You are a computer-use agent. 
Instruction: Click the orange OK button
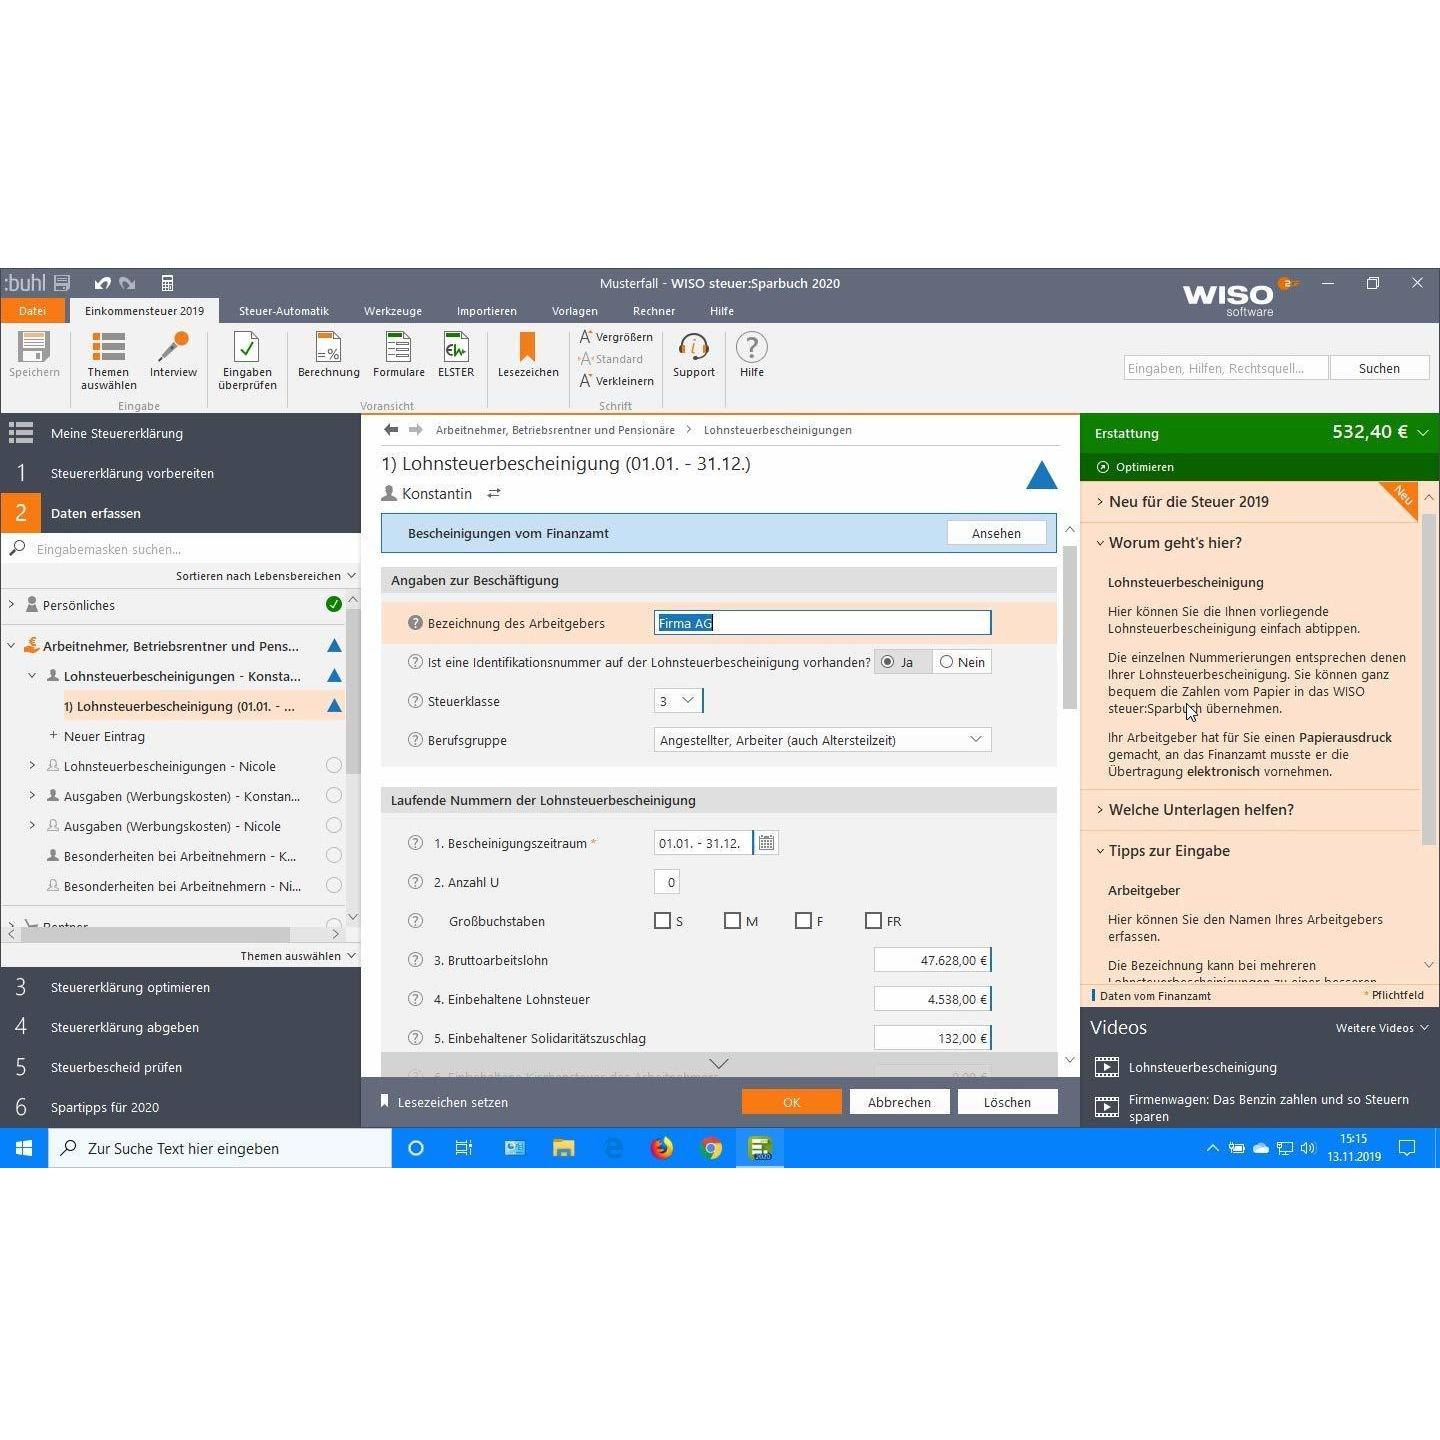tap(791, 1102)
